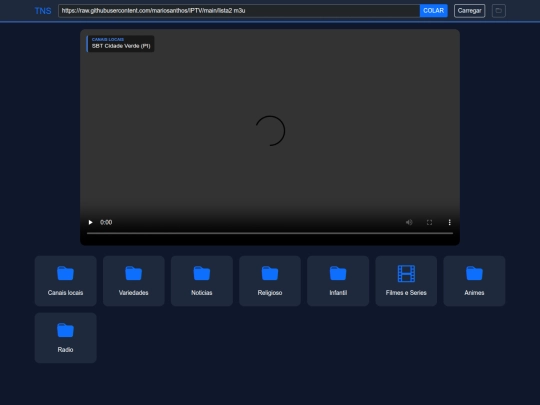Open the Noticias folder icon
The width and height of the screenshot is (540, 405).
click(x=202, y=273)
